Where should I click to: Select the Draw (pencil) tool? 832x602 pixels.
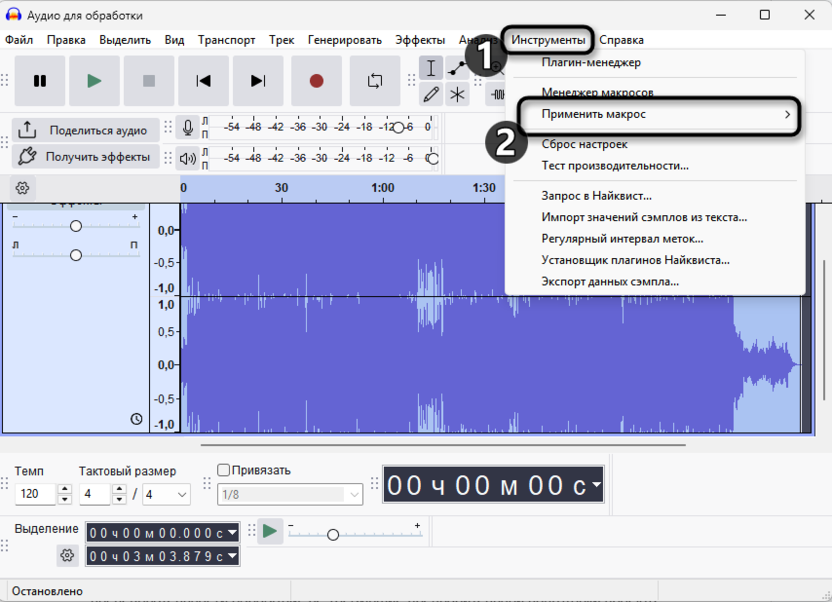[432, 95]
